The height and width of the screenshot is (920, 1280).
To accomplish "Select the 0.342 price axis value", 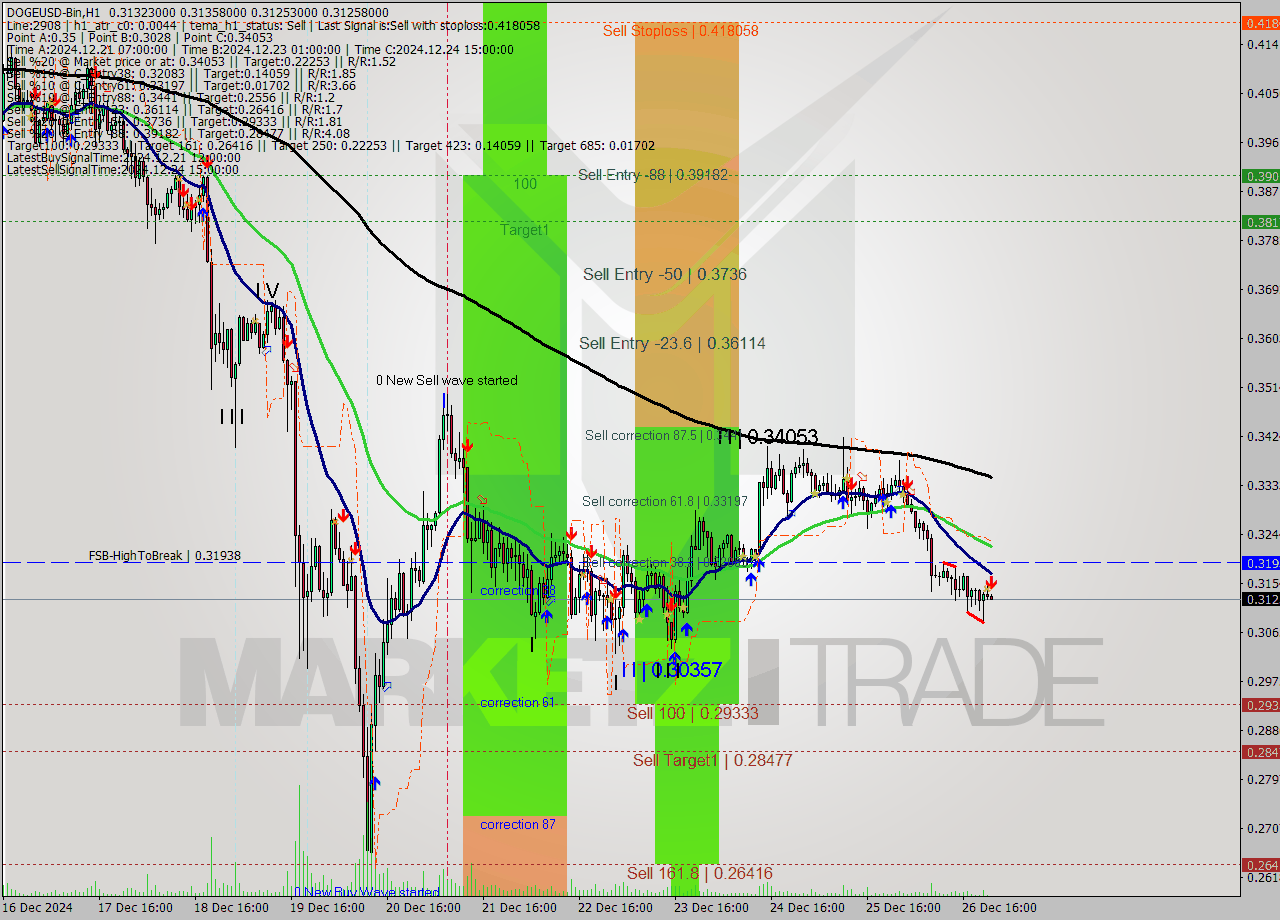I will tap(1263, 436).
